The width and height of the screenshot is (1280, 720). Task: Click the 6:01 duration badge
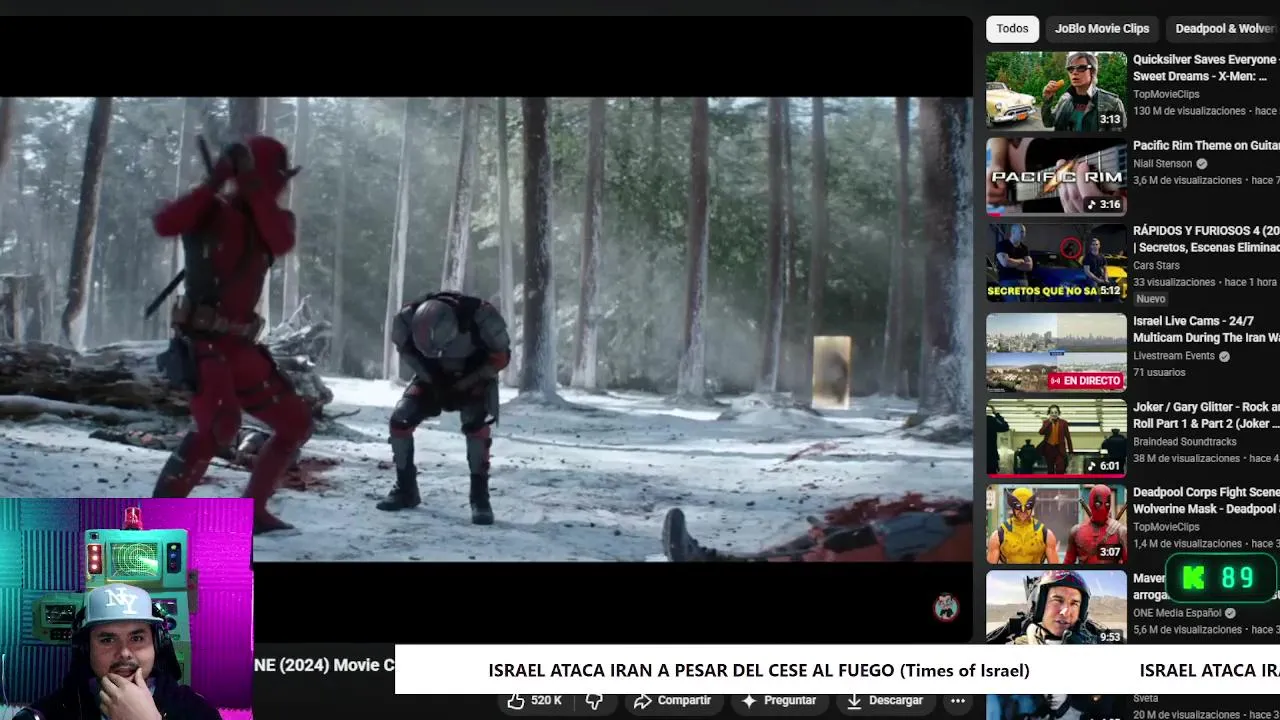1104,466
